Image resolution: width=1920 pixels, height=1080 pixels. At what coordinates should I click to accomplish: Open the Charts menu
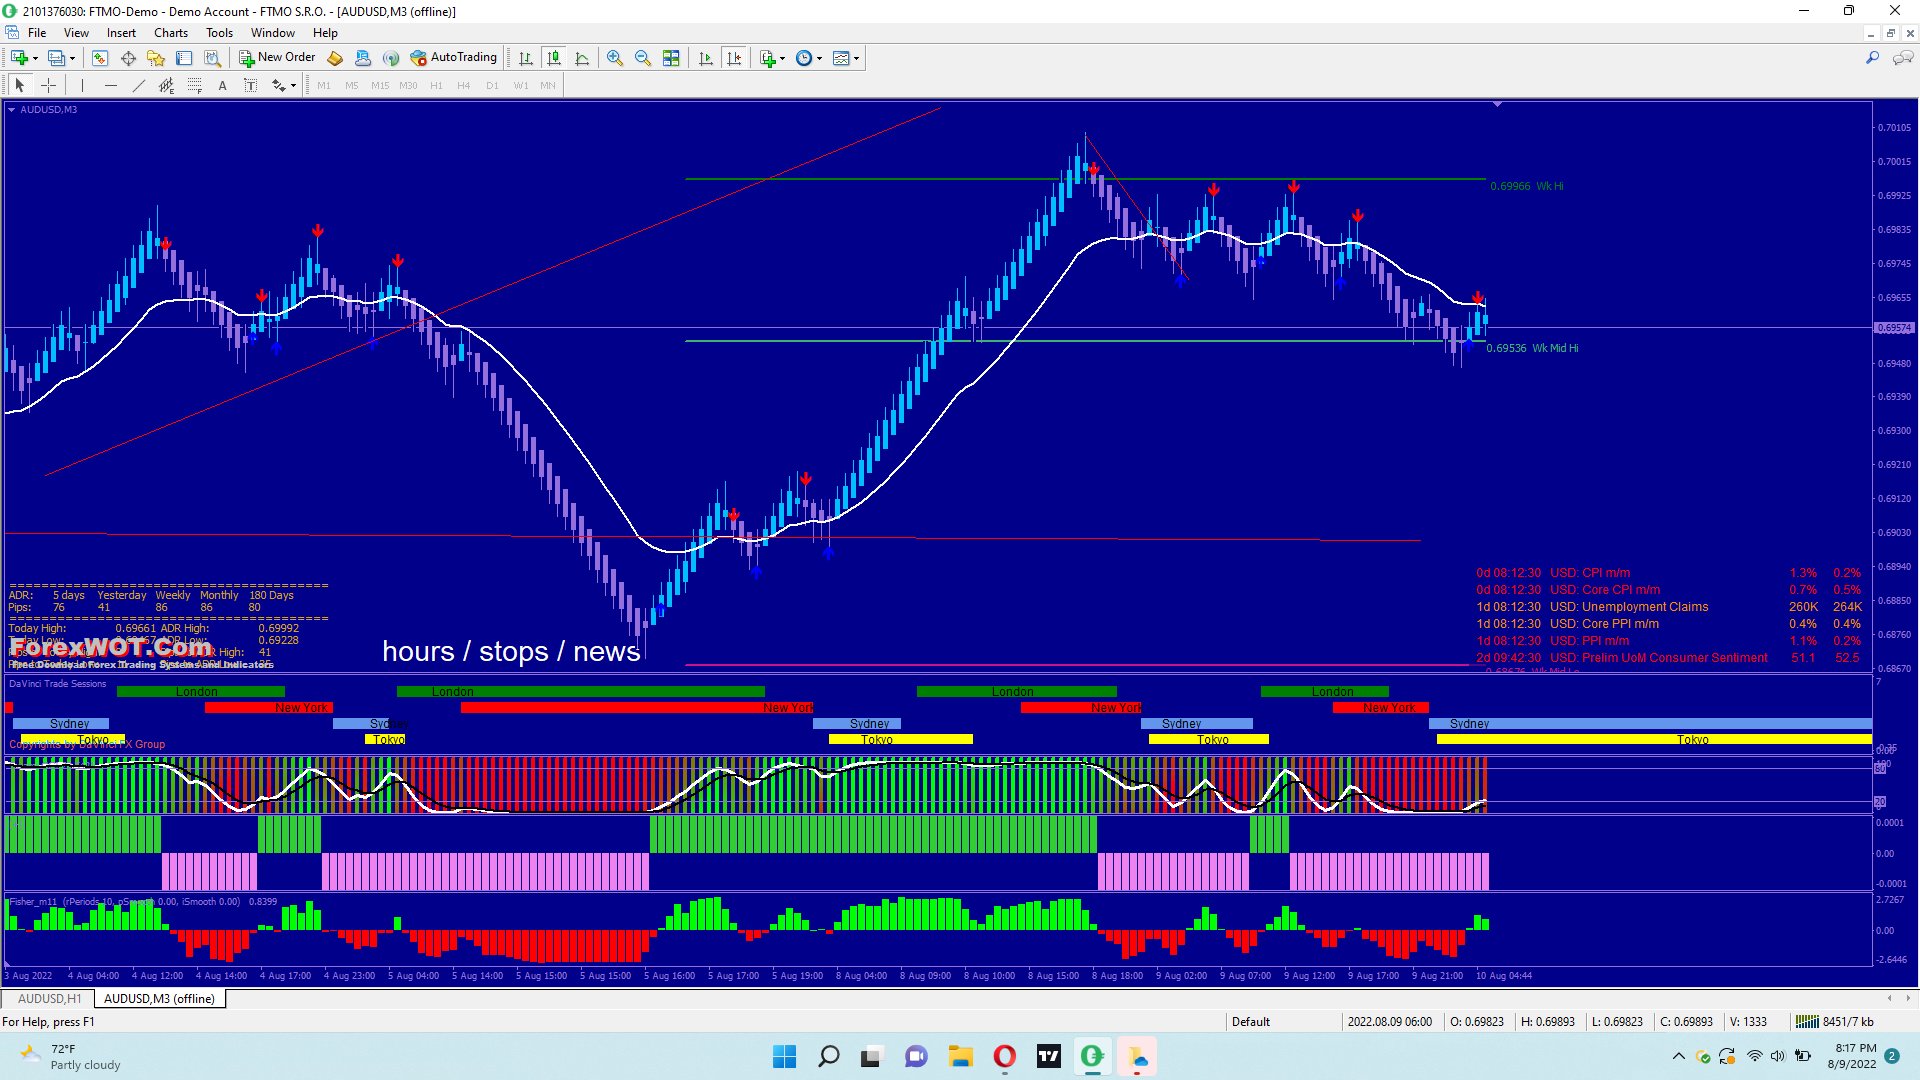click(x=170, y=33)
